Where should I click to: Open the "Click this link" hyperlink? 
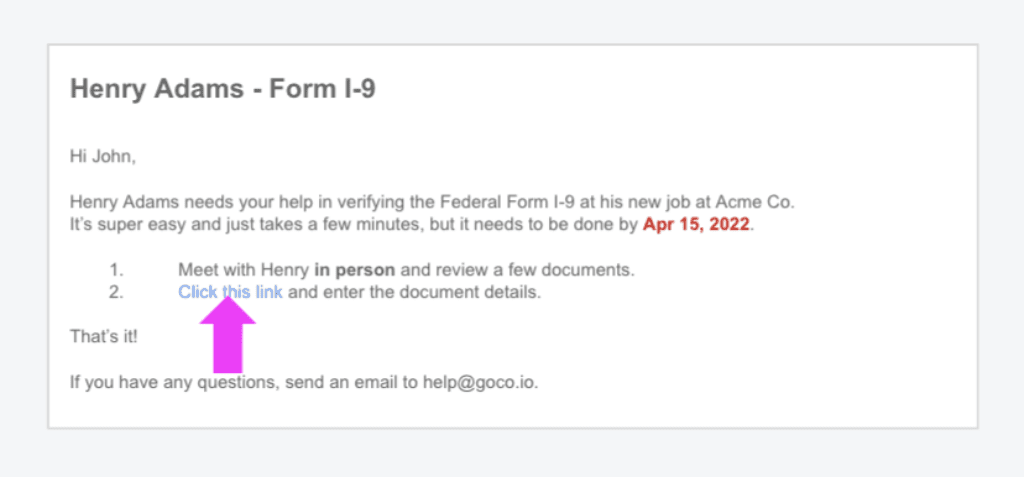[230, 293]
